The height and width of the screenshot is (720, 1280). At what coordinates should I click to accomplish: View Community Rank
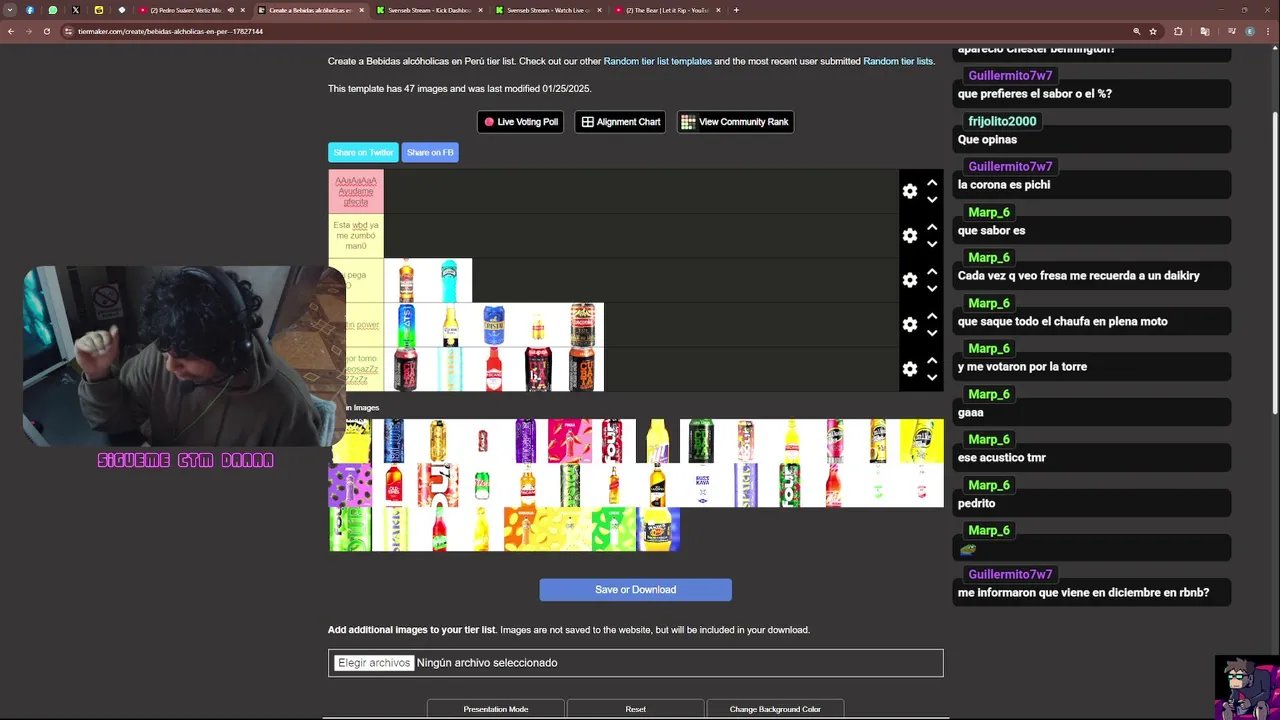tap(735, 122)
